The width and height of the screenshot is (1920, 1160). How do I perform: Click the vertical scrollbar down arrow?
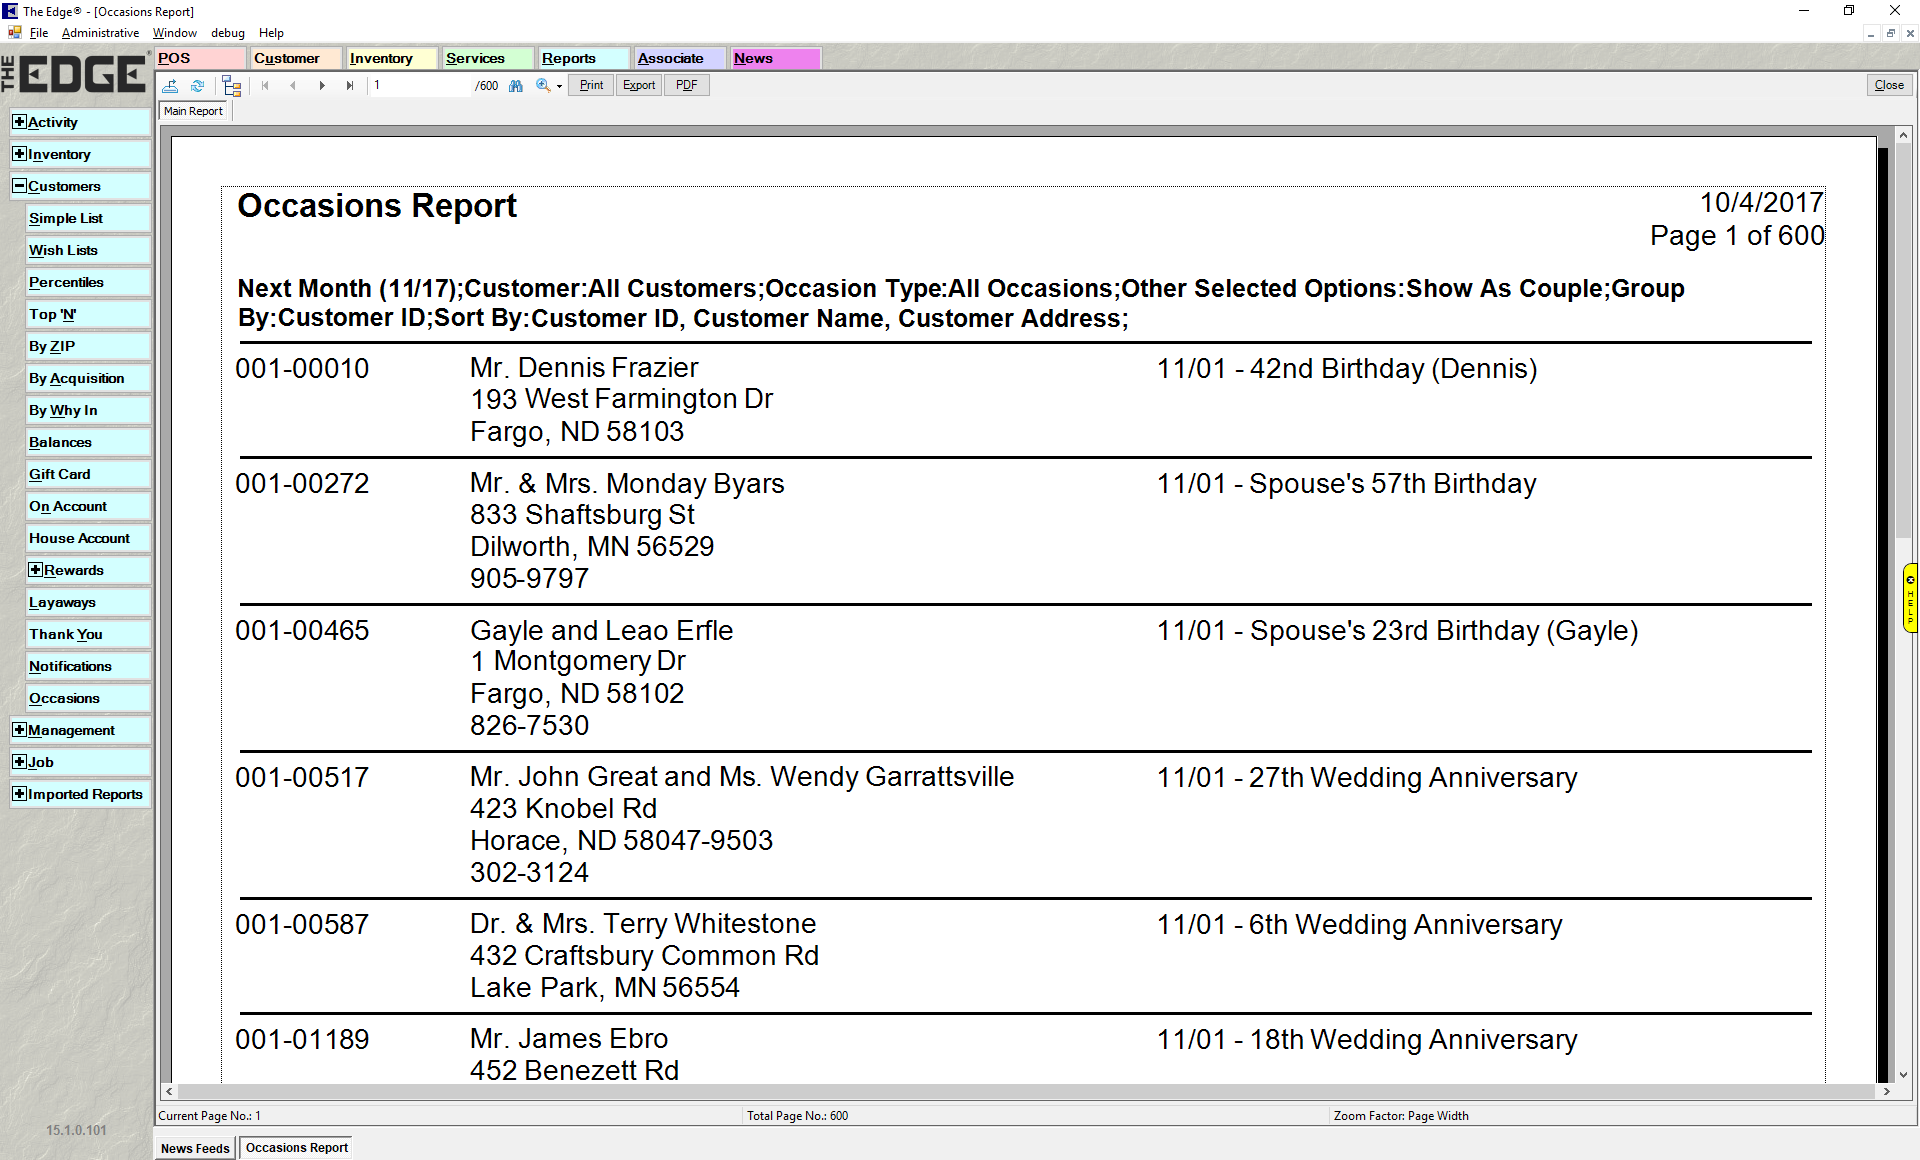pyautogui.click(x=1903, y=1075)
